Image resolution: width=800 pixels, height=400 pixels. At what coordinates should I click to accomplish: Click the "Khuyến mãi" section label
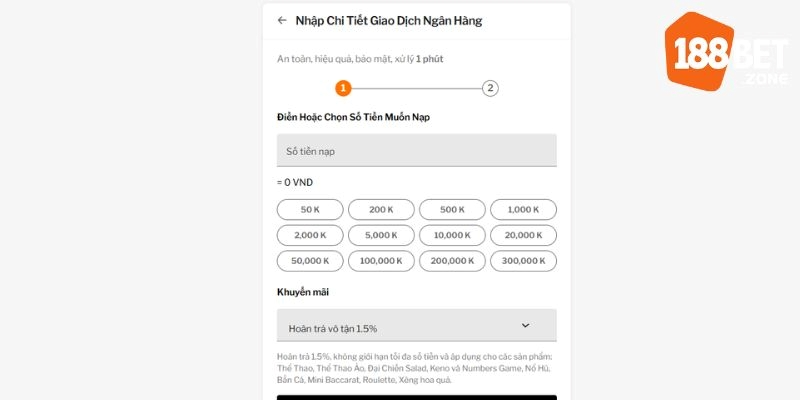tap(303, 292)
